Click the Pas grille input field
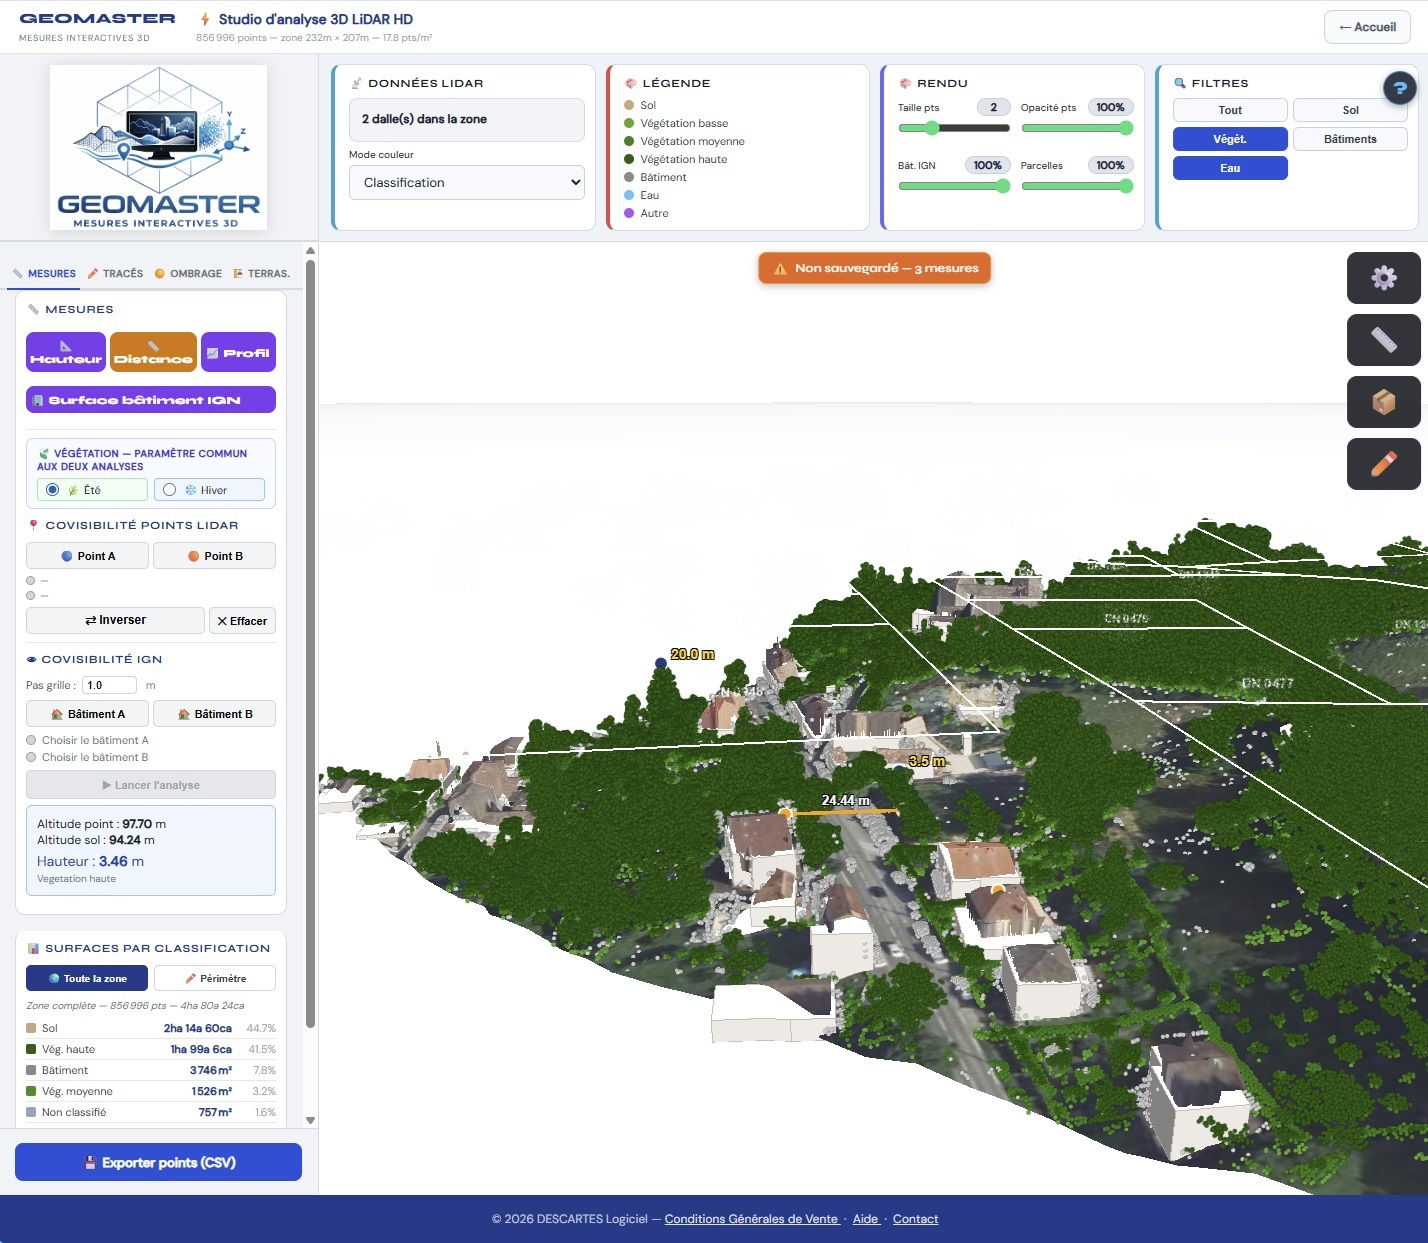Viewport: 1428px width, 1243px height. (x=108, y=685)
